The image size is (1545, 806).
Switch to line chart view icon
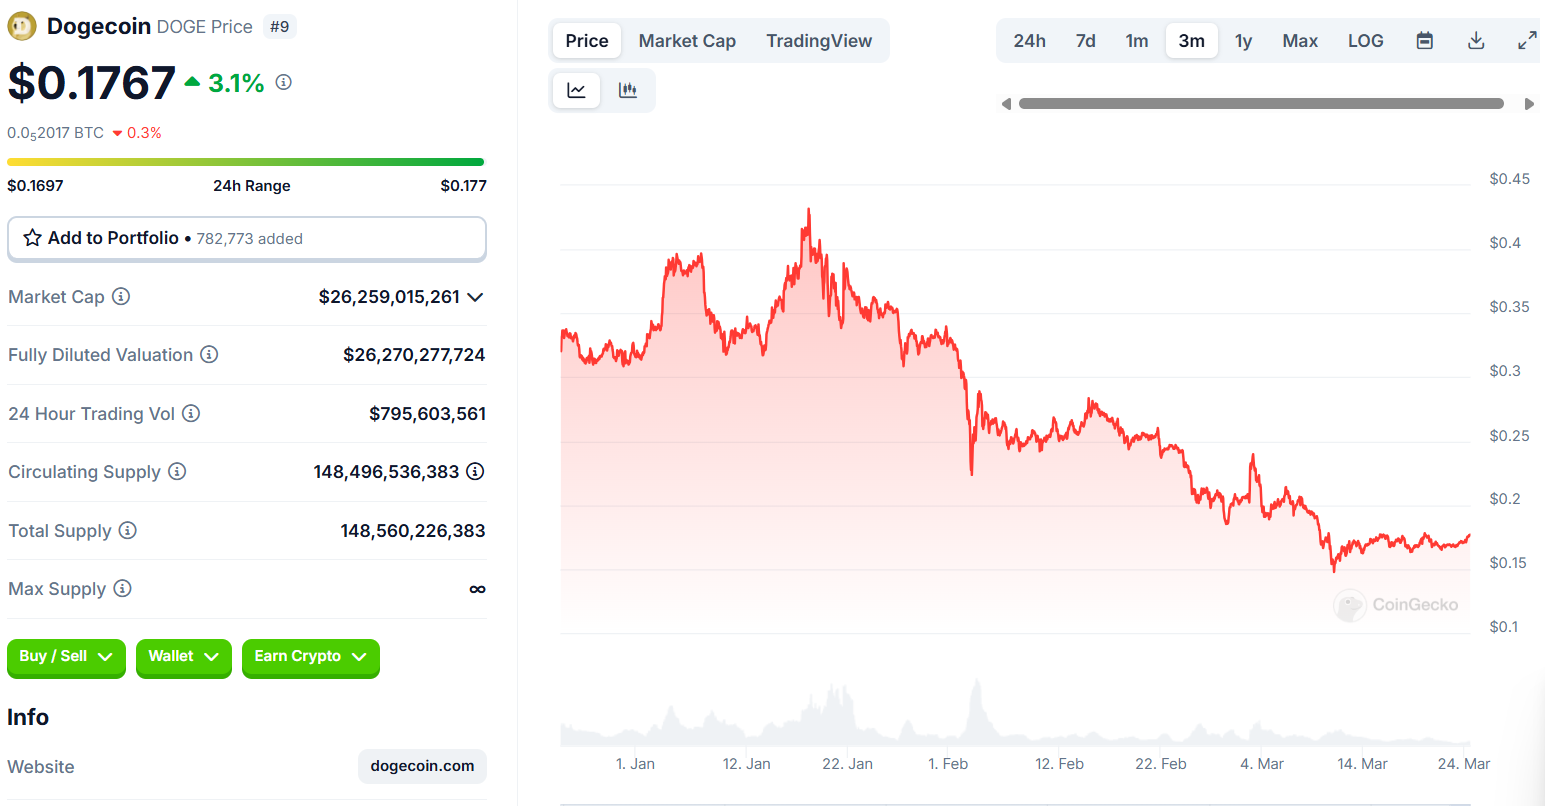pos(576,90)
